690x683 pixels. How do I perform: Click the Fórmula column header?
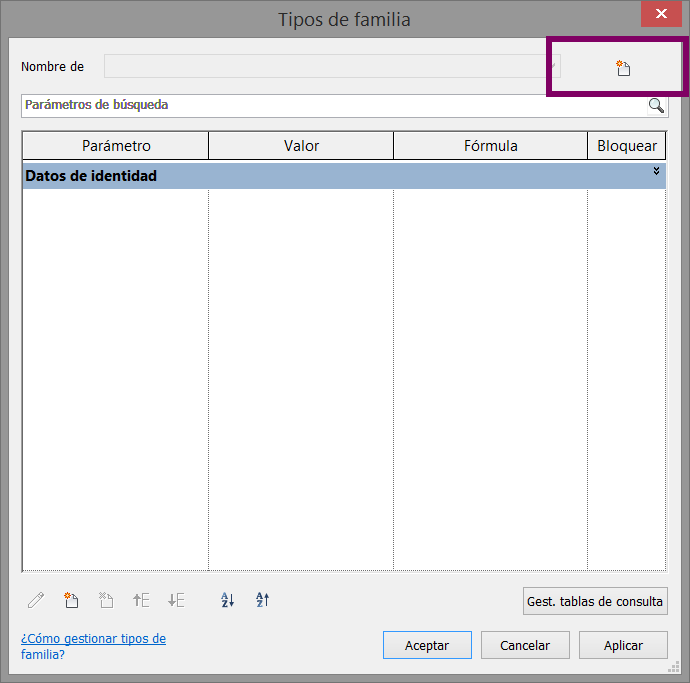(490, 146)
